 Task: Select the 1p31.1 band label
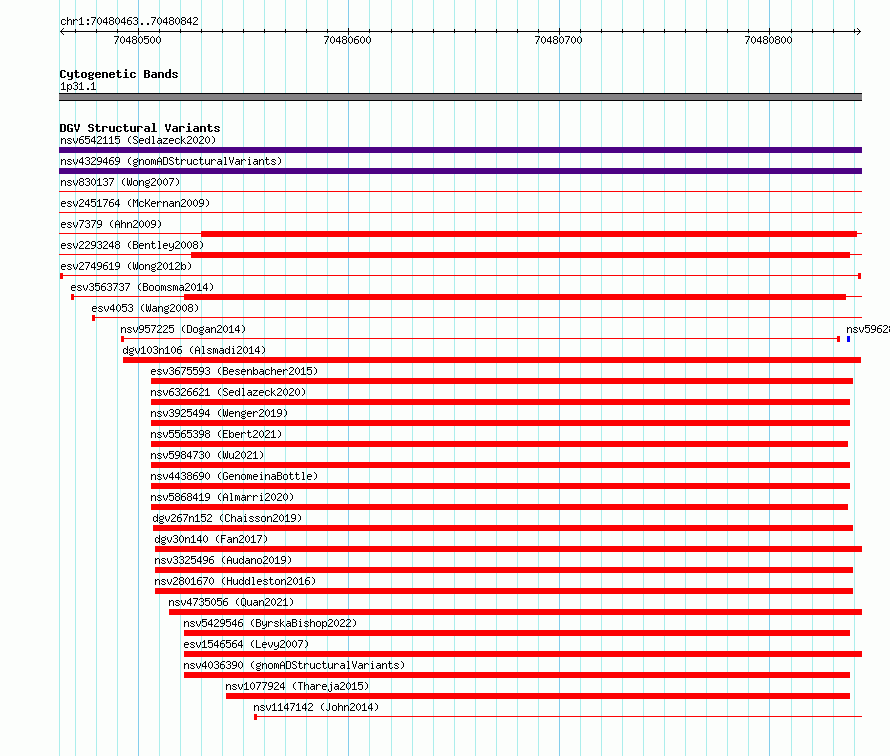click(x=78, y=87)
